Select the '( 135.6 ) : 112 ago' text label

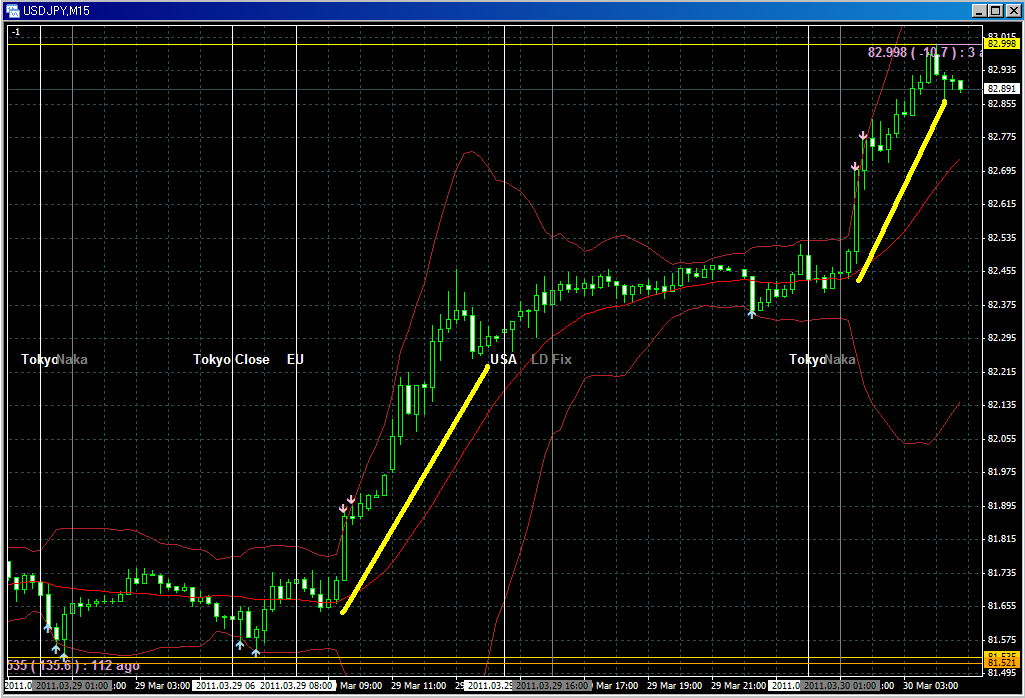point(75,665)
